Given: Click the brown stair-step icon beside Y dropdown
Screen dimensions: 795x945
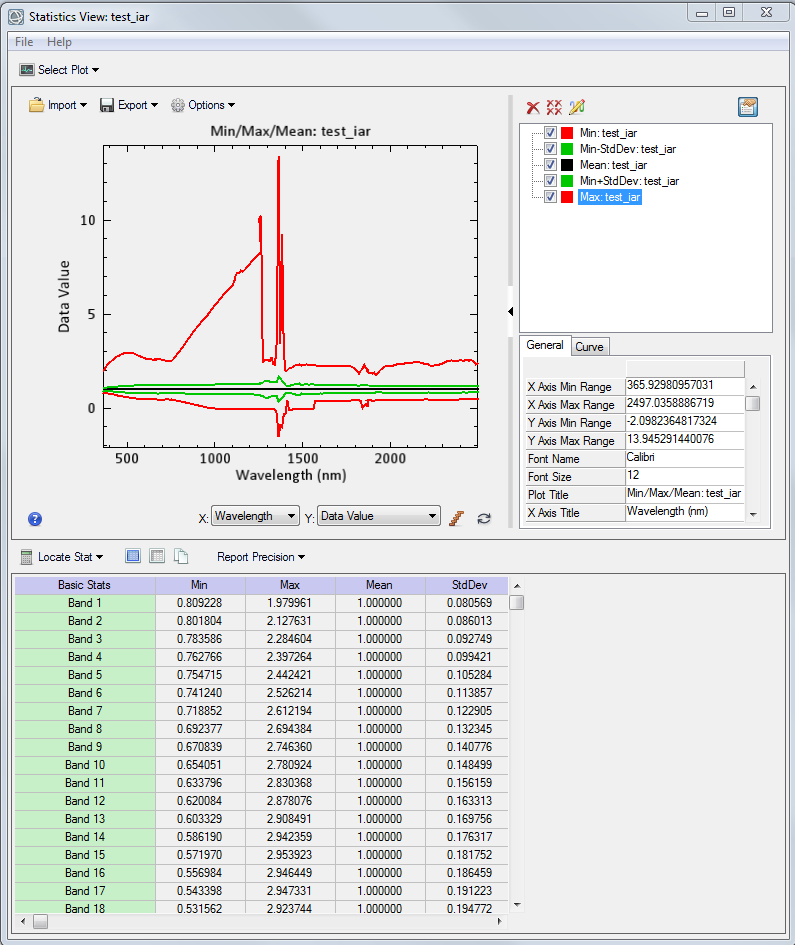Looking at the screenshot, I should click(x=457, y=517).
